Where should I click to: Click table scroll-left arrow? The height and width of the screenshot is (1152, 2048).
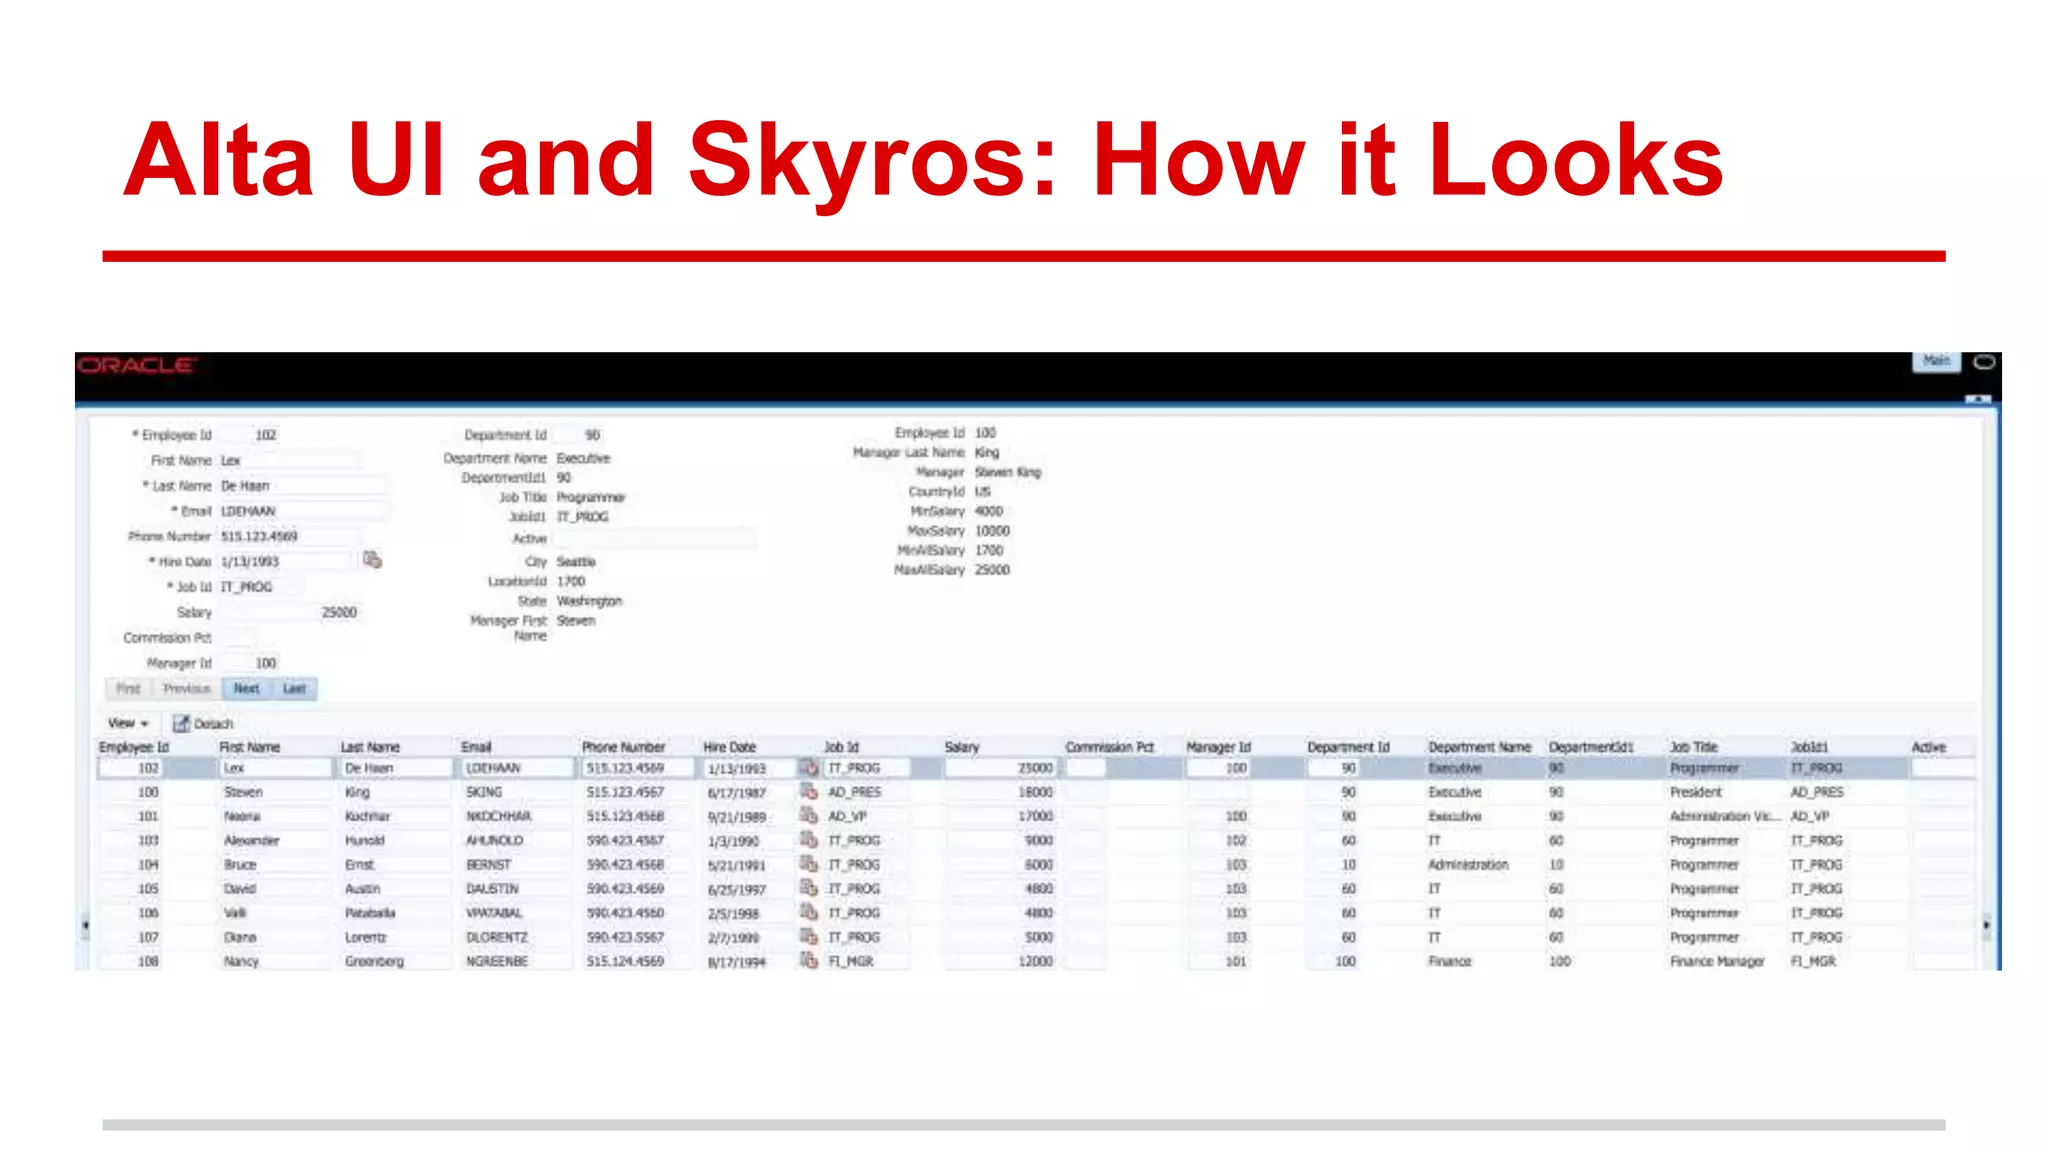coord(85,925)
